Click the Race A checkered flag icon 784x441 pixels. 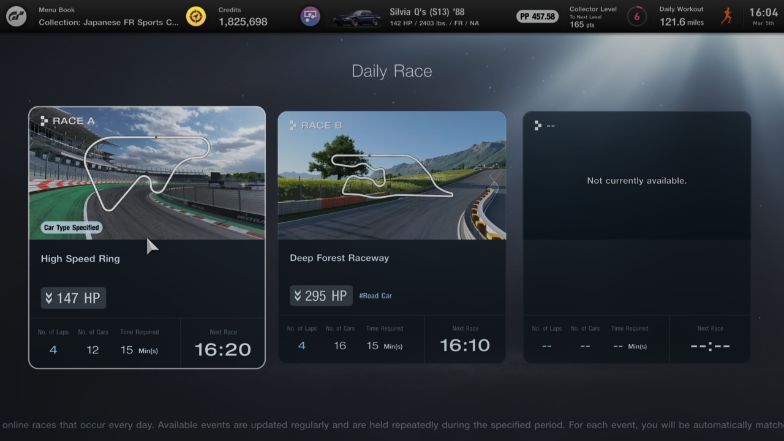pyautogui.click(x=44, y=120)
